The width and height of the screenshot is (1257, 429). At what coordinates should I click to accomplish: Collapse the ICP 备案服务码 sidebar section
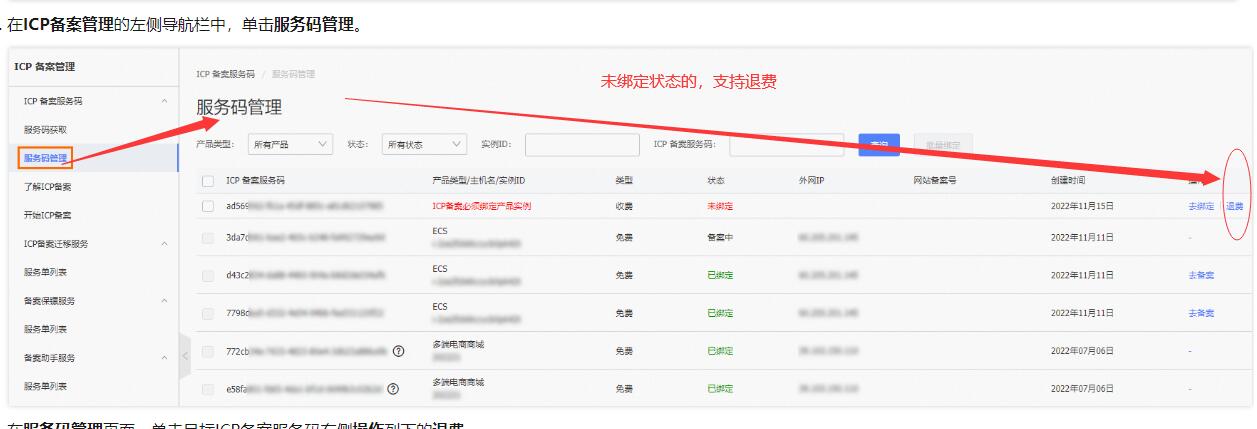164,102
